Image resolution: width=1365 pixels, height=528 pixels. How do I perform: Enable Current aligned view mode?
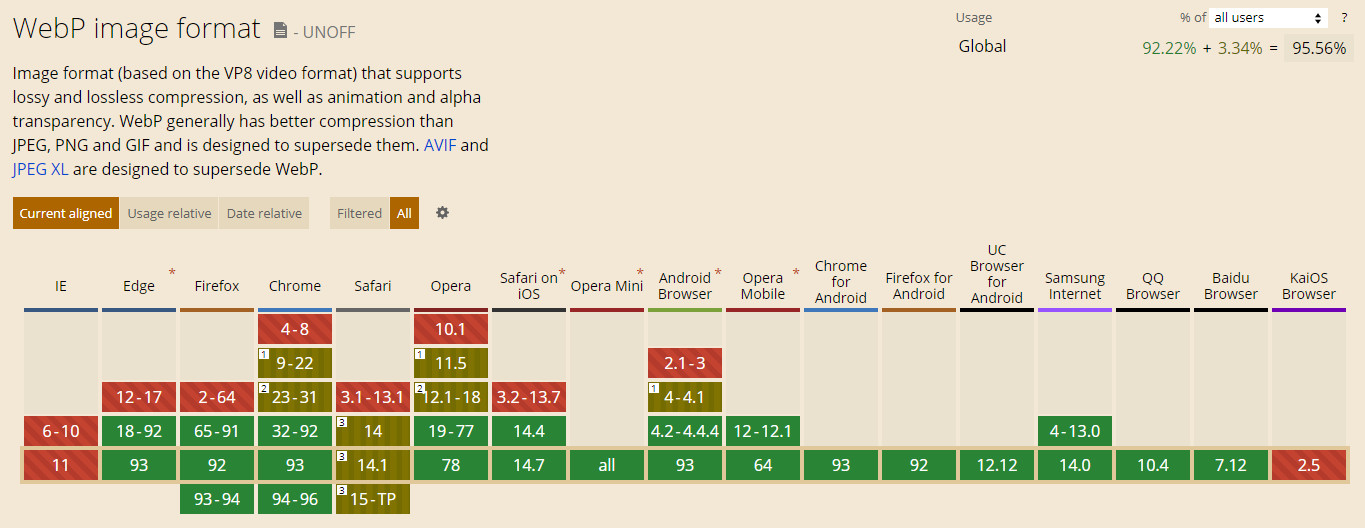pyautogui.click(x=66, y=213)
